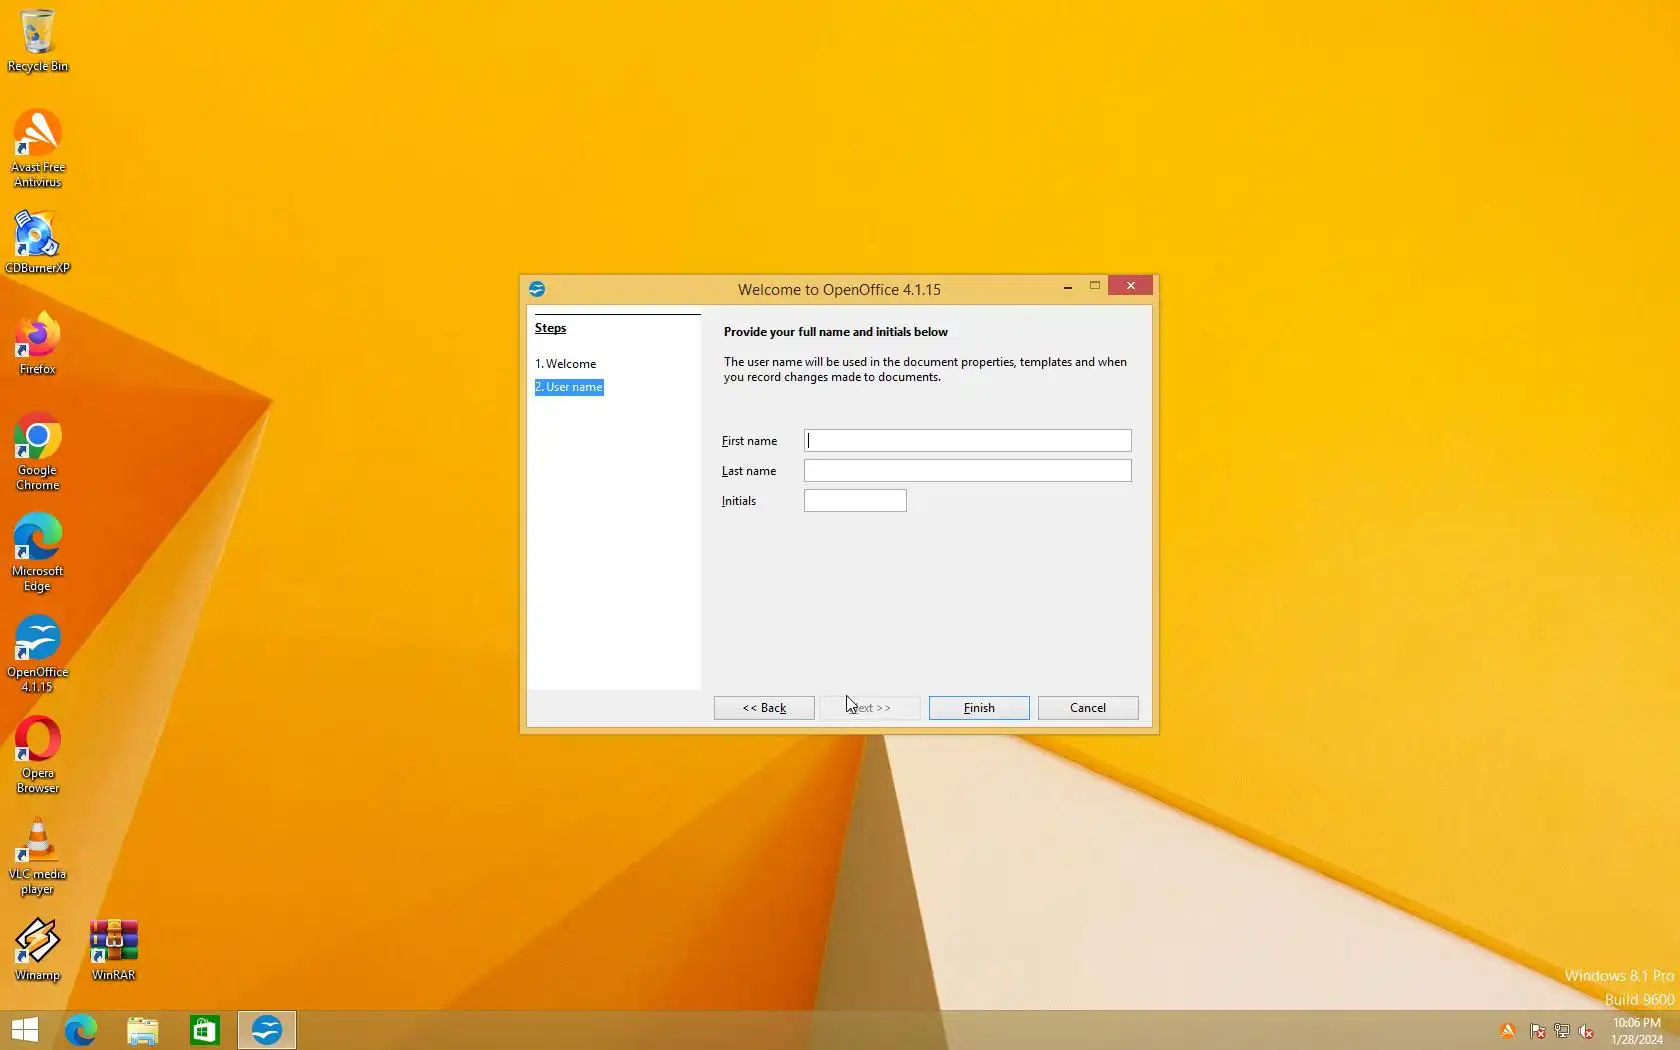
Task: Click the Initials input field
Action: [855, 500]
